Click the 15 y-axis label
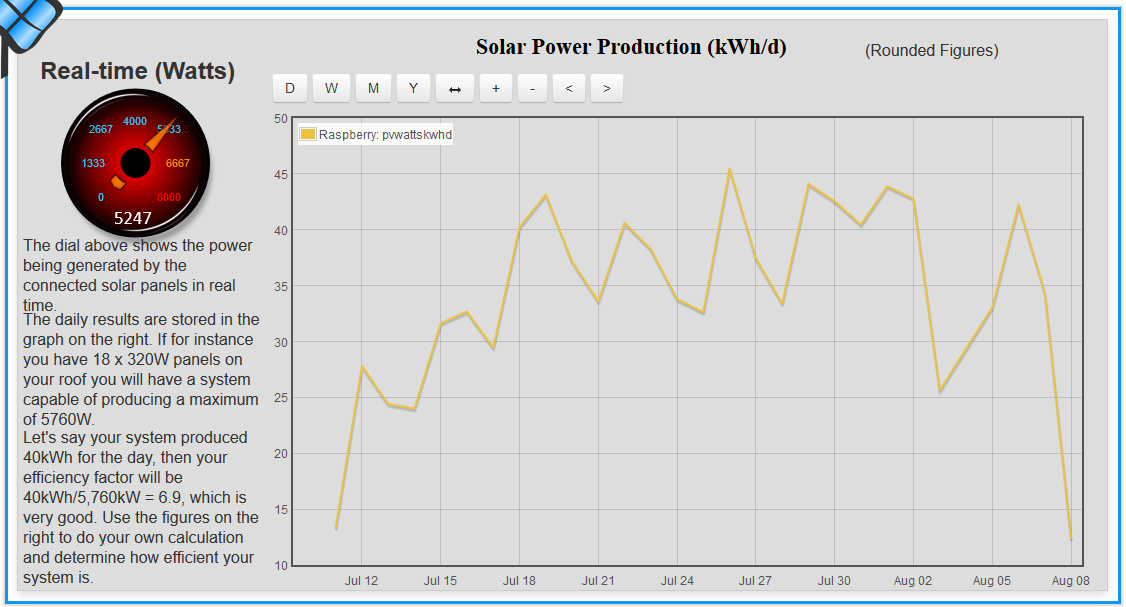This screenshot has height=607, width=1126. pyautogui.click(x=281, y=509)
